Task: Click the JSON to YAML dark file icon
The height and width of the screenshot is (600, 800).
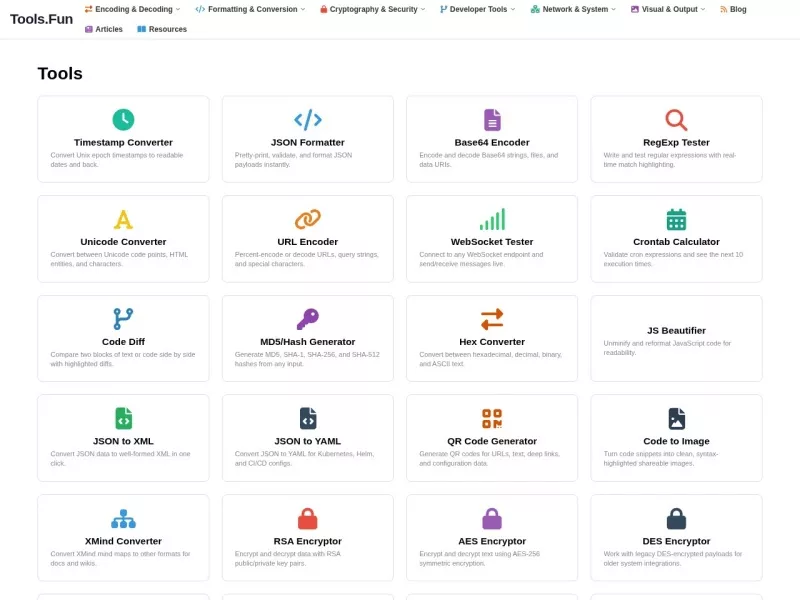Action: [308, 418]
